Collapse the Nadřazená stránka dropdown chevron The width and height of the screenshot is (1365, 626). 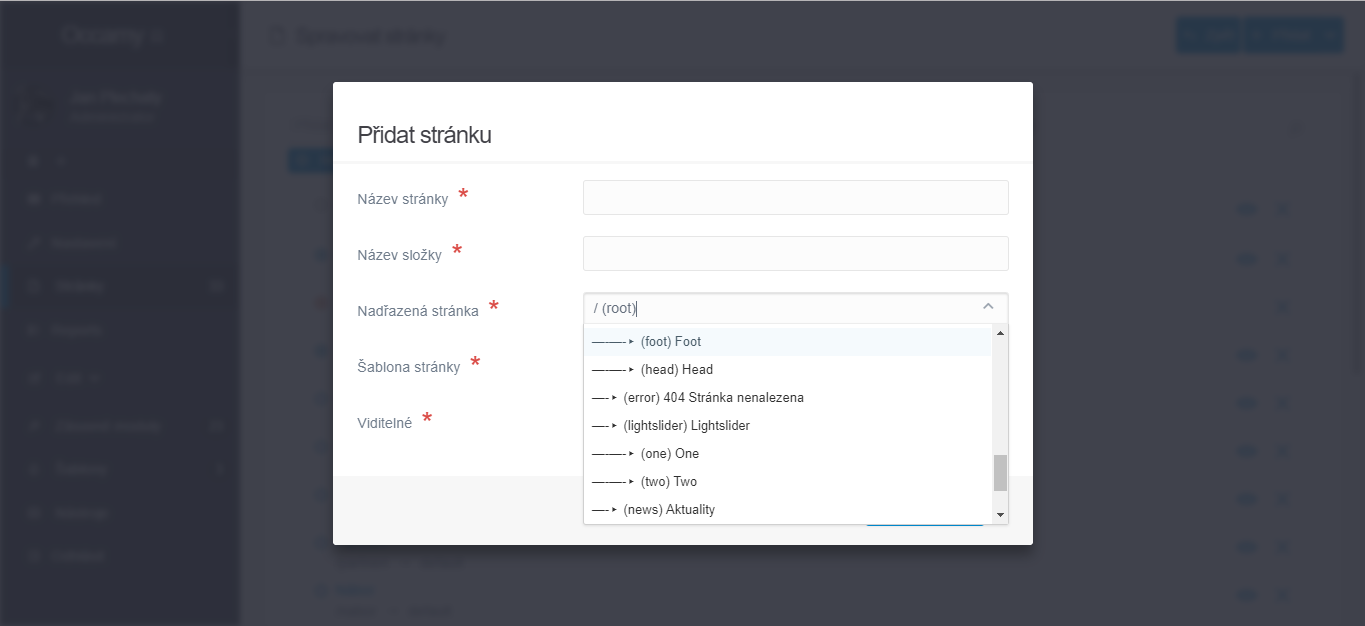click(x=988, y=307)
